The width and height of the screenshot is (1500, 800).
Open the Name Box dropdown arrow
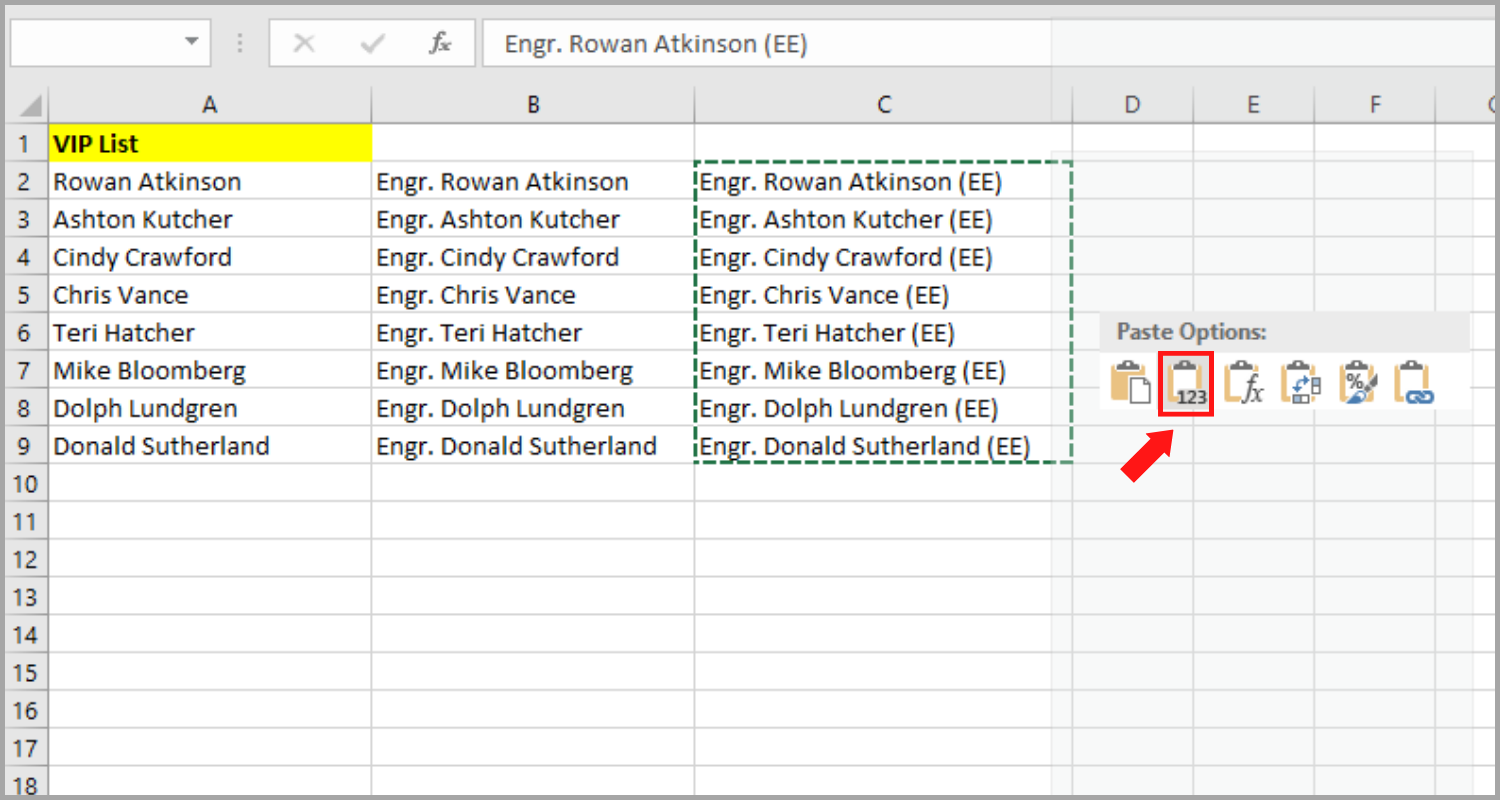click(x=191, y=43)
